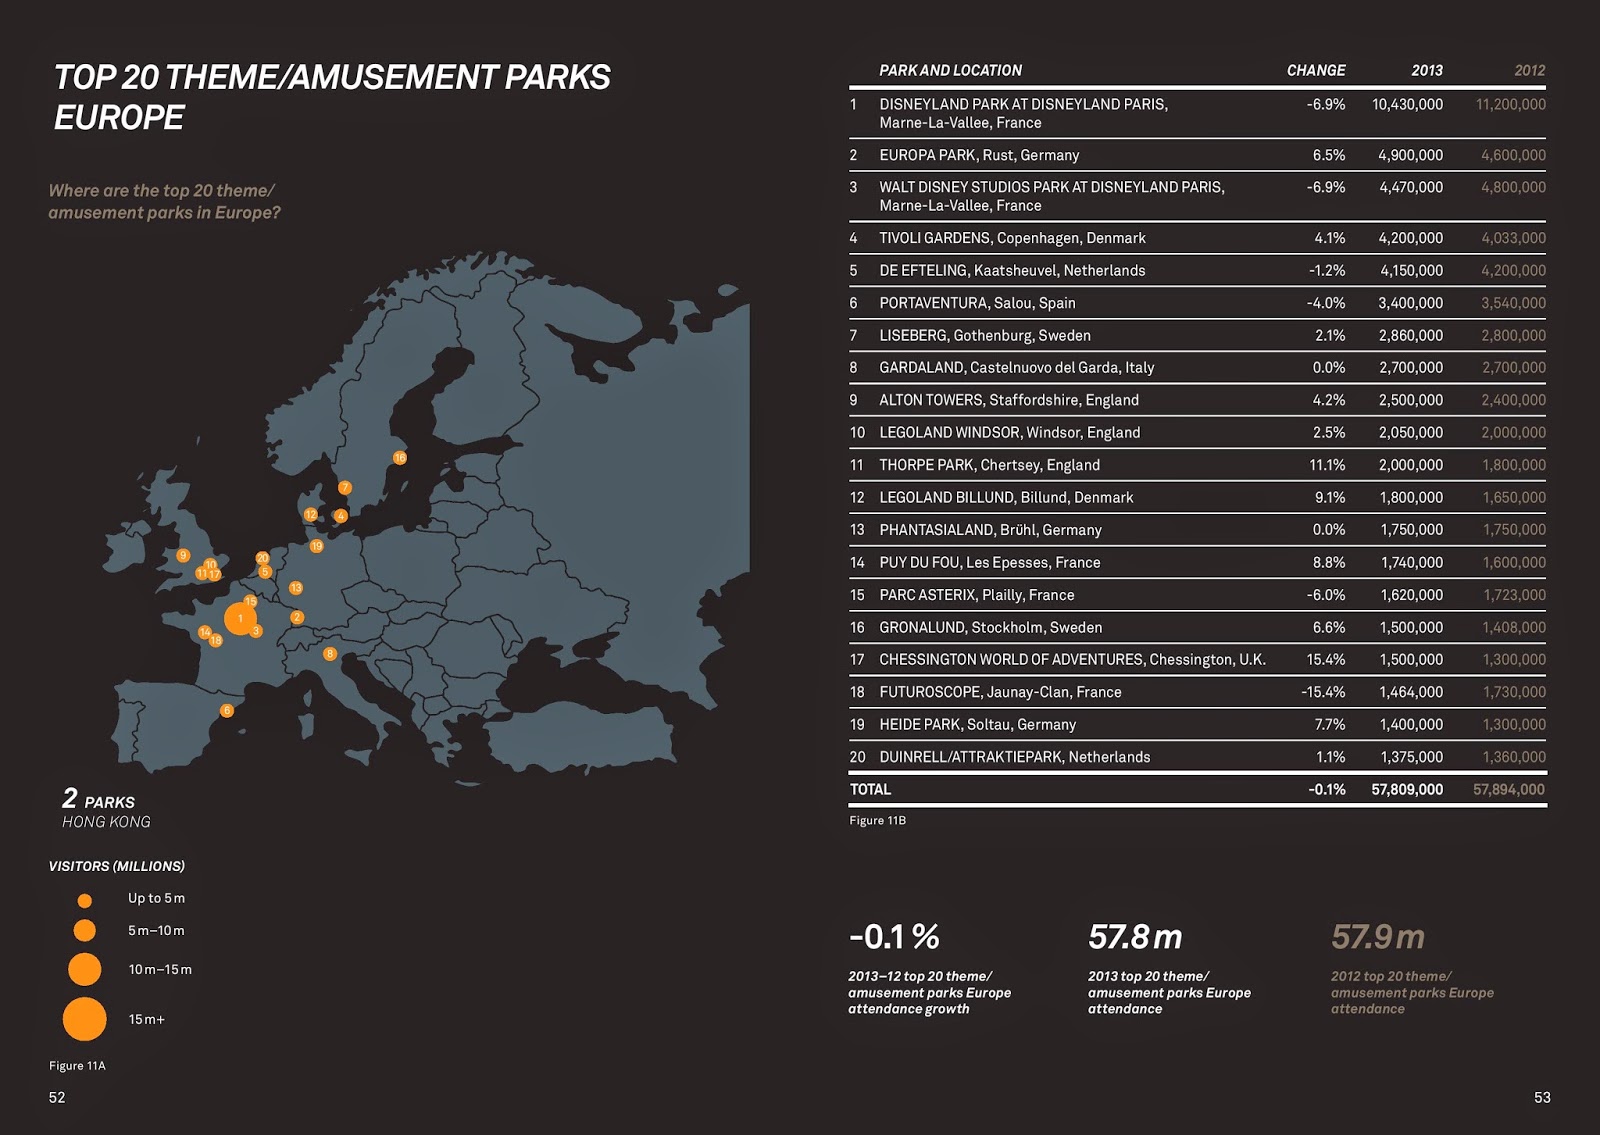Select 'PORTAVENTURA, Salou, Spain' text
Screen dimensions: 1600x1135
[x=977, y=303]
